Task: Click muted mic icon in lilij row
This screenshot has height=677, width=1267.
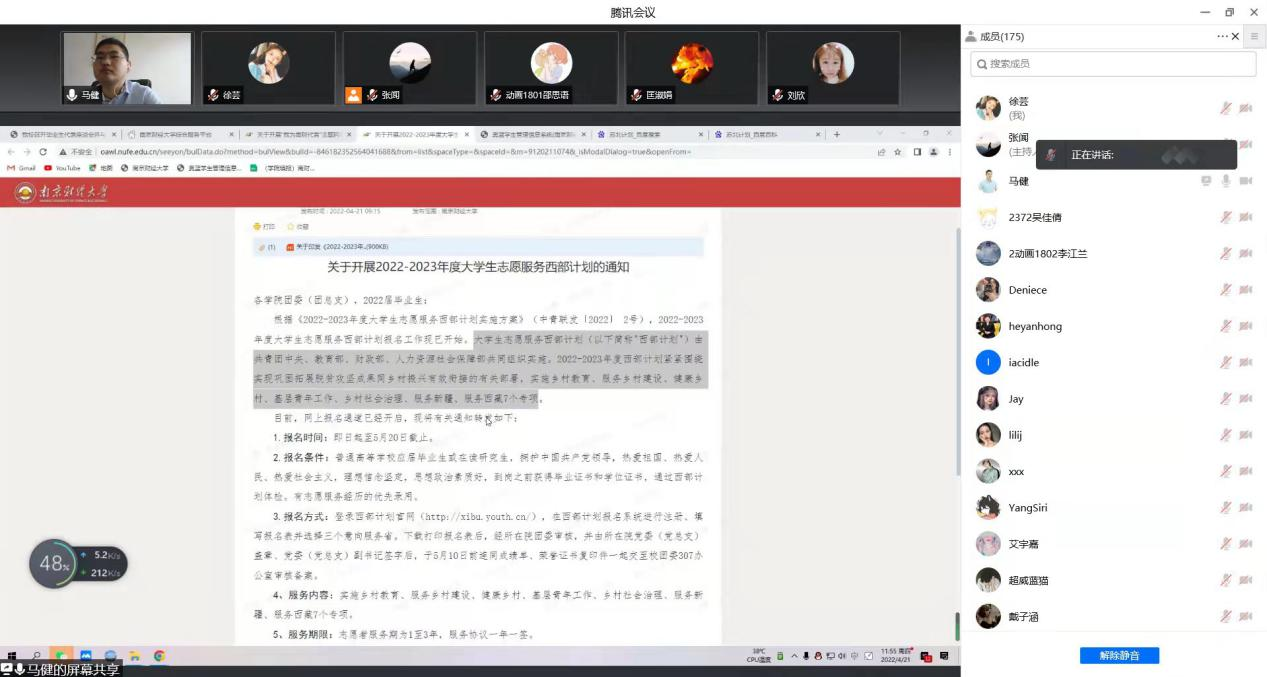Action: (x=1226, y=435)
